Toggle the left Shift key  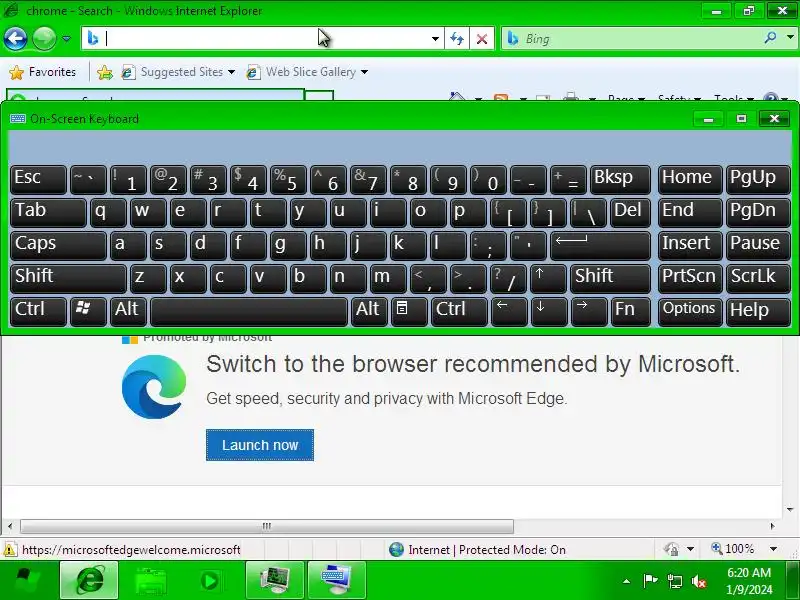tap(68, 278)
